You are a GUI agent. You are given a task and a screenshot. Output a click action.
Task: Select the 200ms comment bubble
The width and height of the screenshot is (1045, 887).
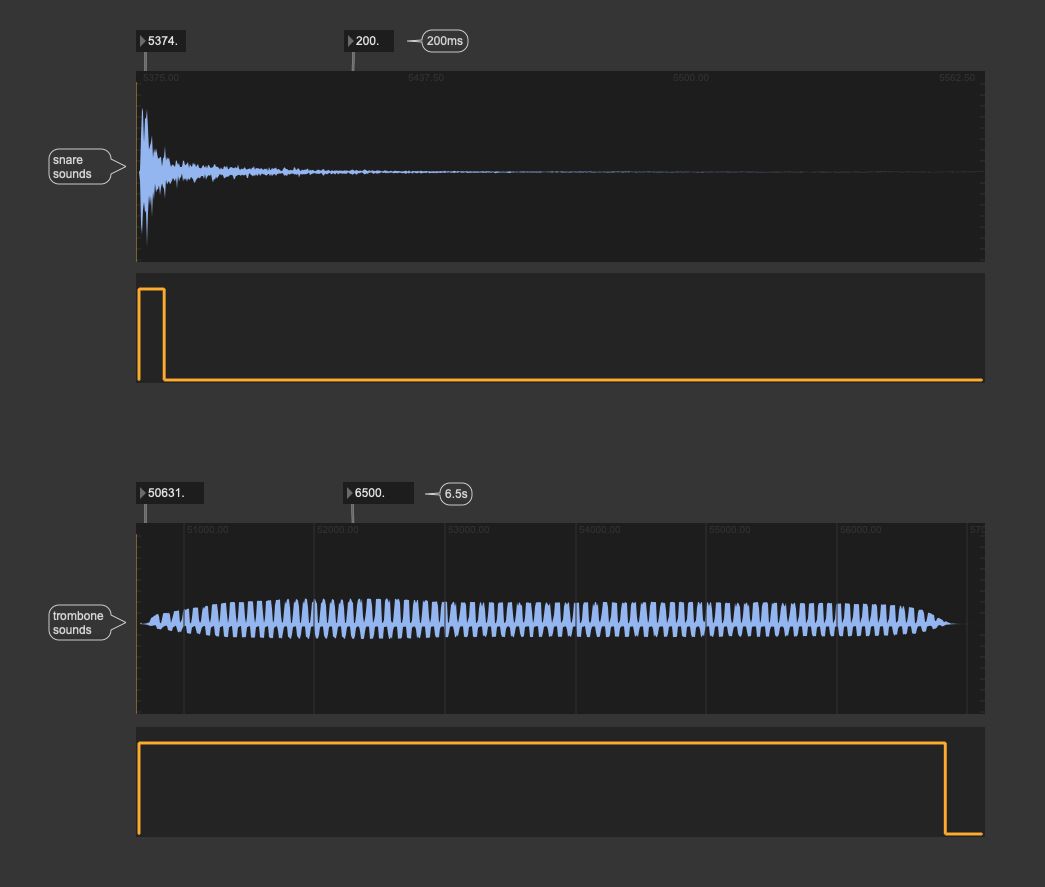[x=445, y=41]
